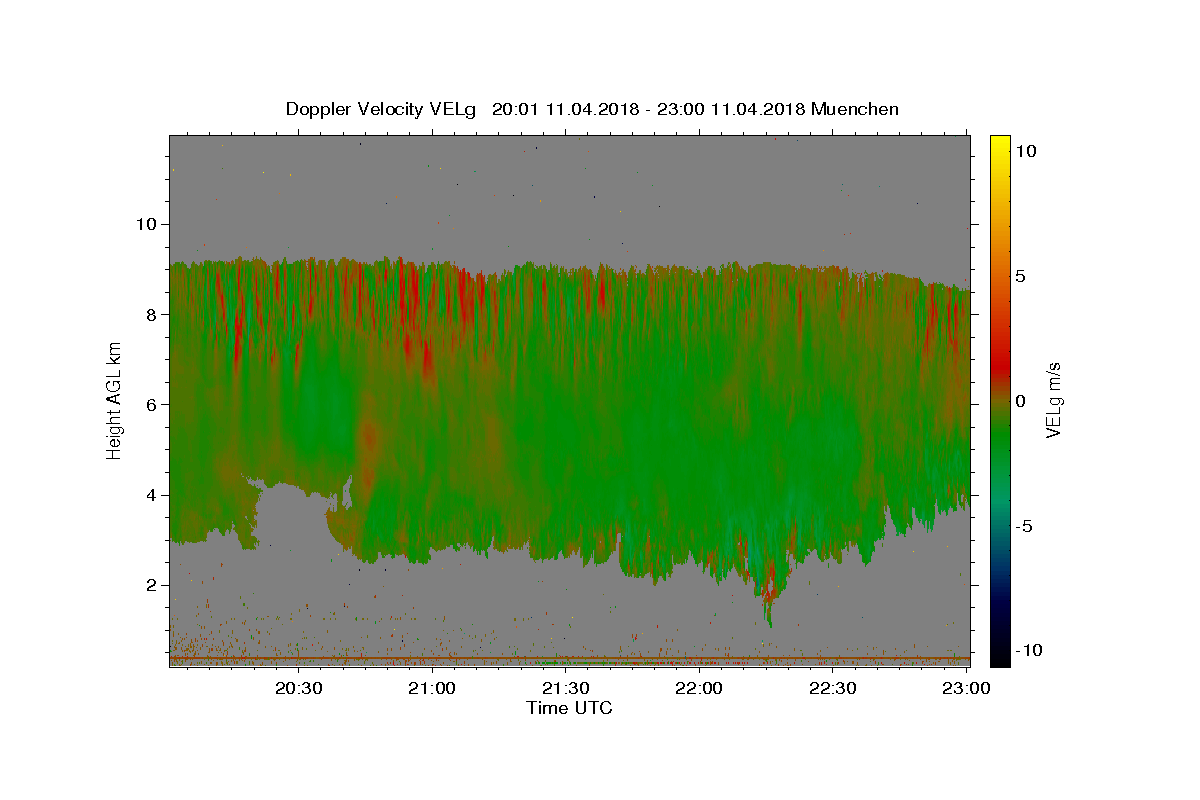Click the colorbar value '-10'
The height and width of the screenshot is (800, 1200).
[x=1030, y=651]
